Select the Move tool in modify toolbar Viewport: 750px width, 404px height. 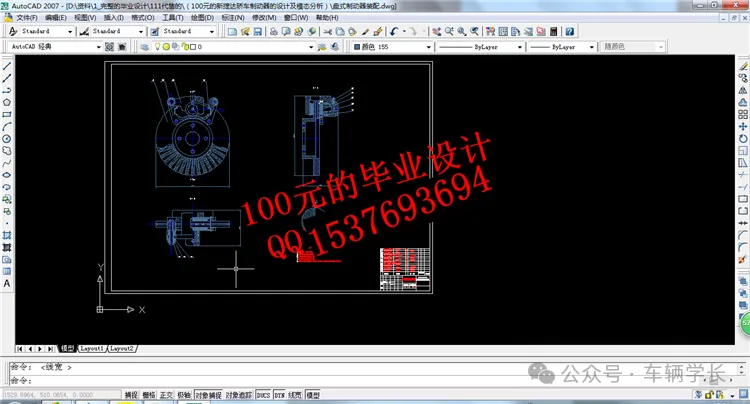click(743, 126)
